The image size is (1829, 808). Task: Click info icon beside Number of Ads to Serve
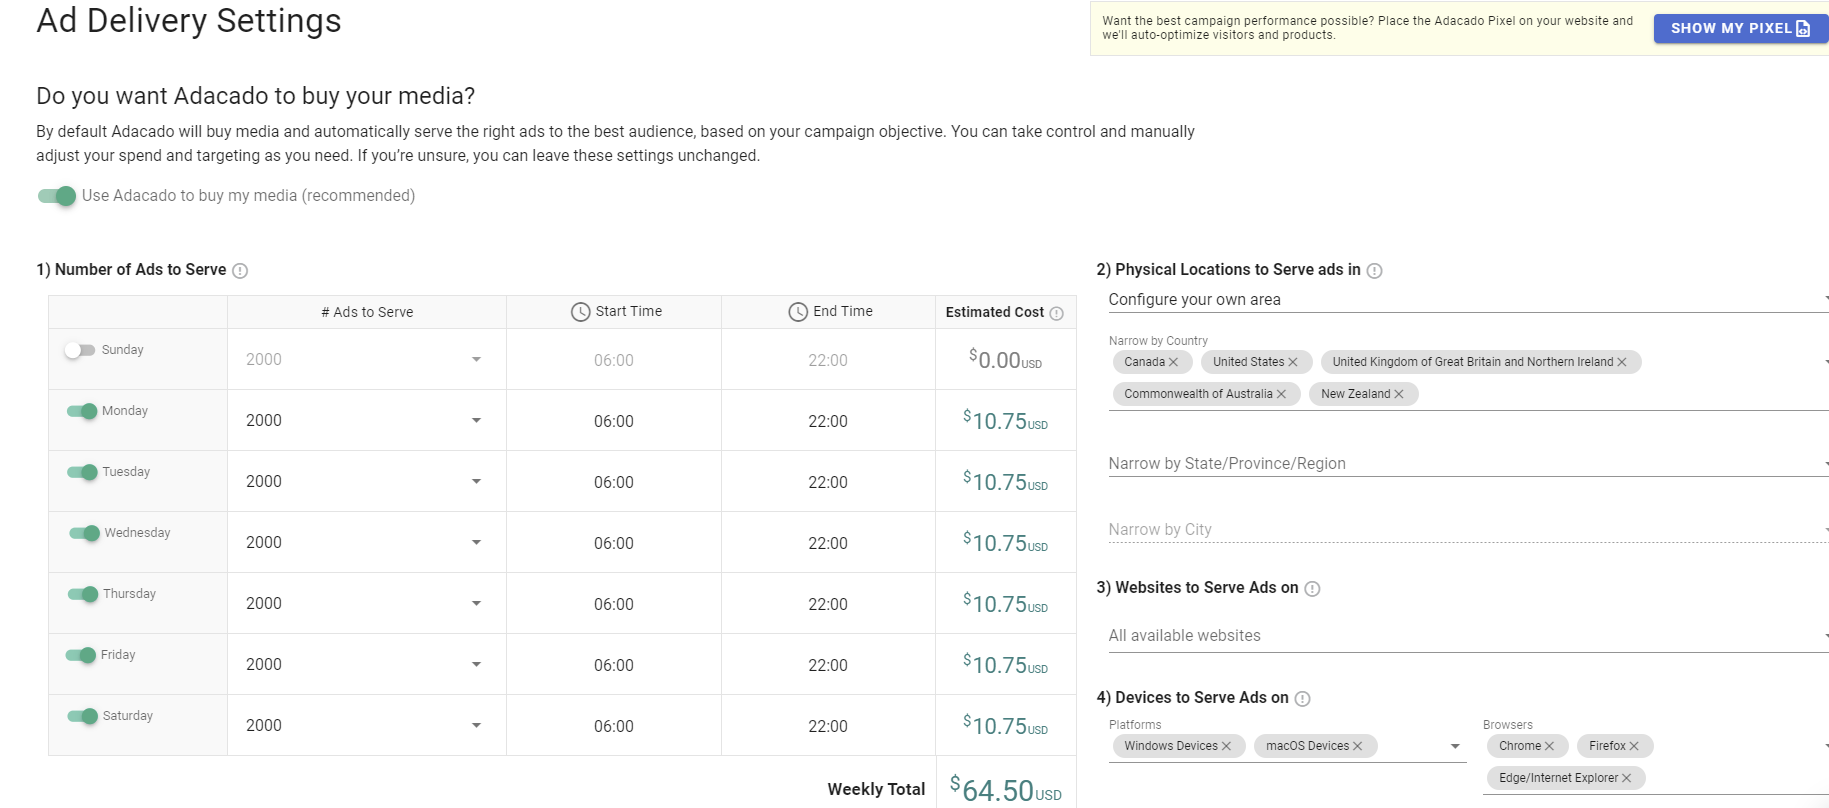pos(240,271)
